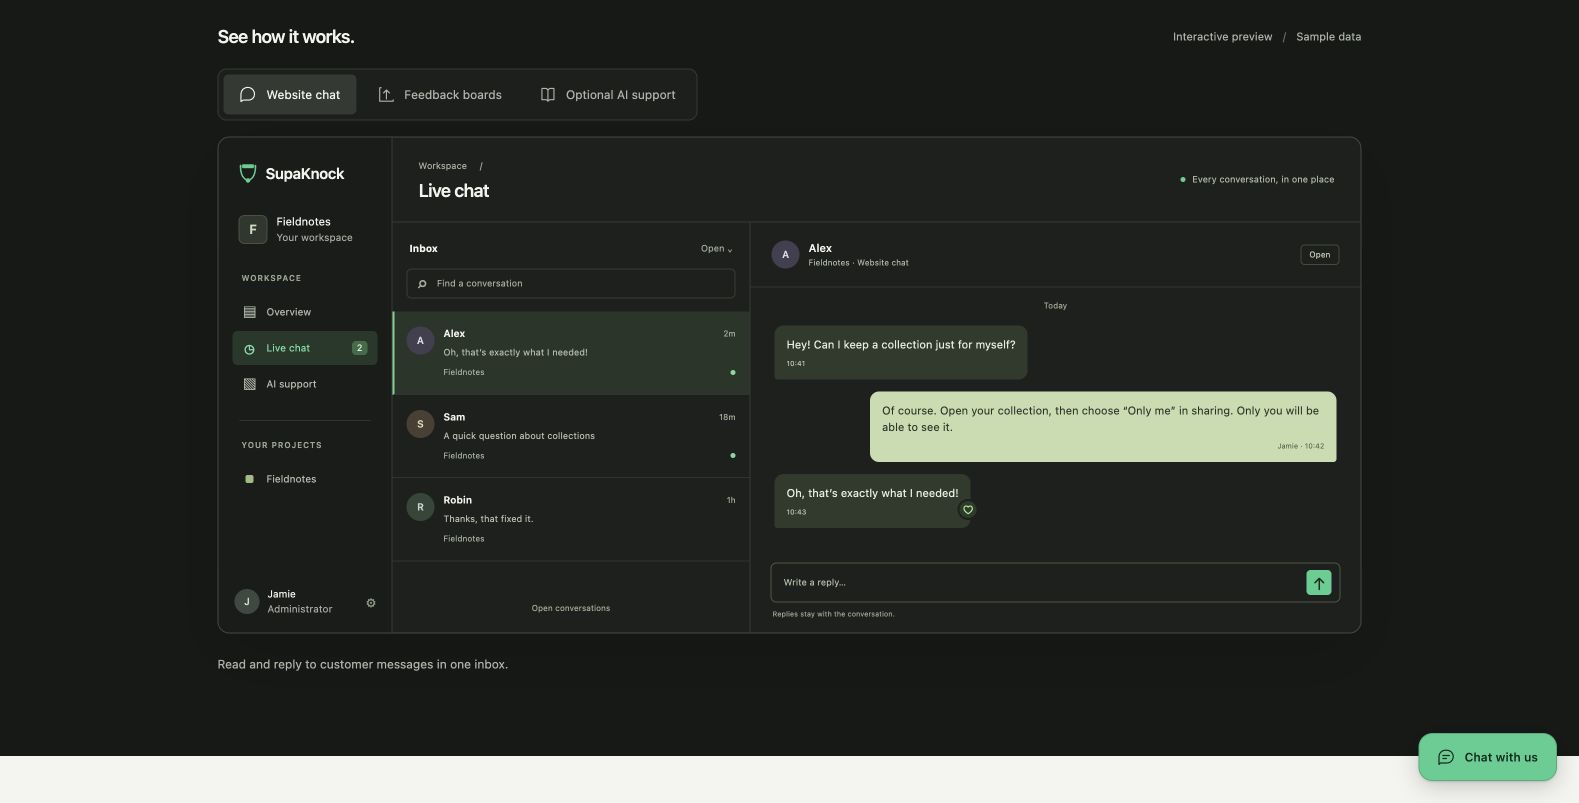Screen dimensions: 1579x803
Task: Click the search magnifier in Find a conversation
Action: (422, 284)
